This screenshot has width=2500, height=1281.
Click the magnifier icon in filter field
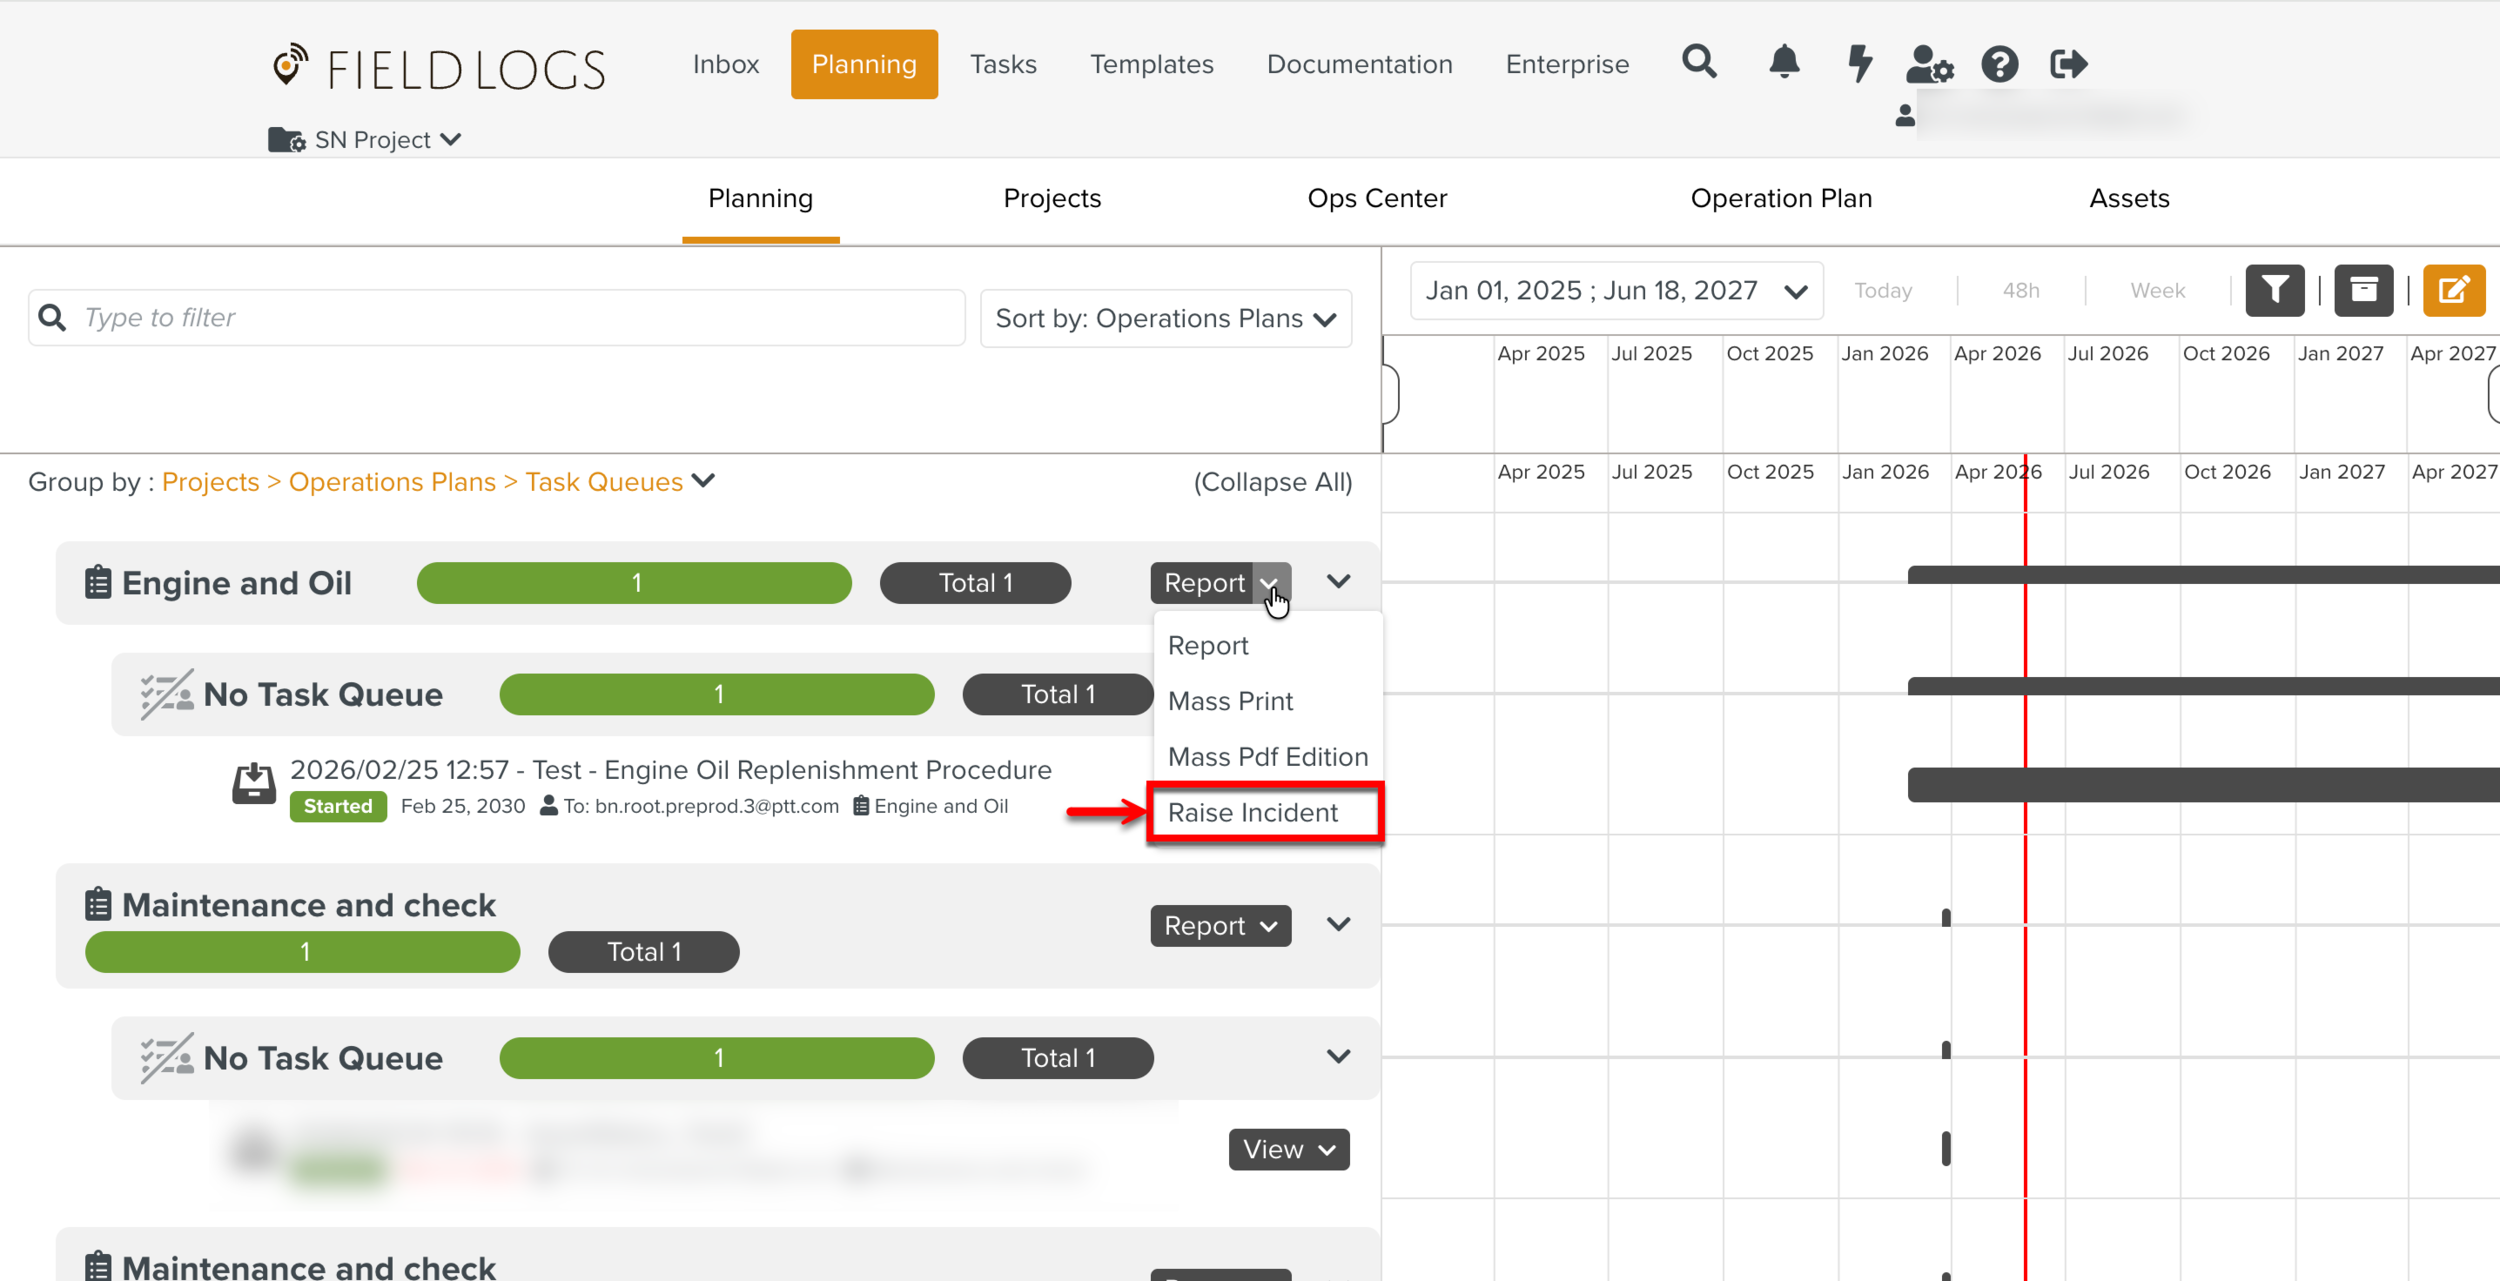pyautogui.click(x=52, y=318)
